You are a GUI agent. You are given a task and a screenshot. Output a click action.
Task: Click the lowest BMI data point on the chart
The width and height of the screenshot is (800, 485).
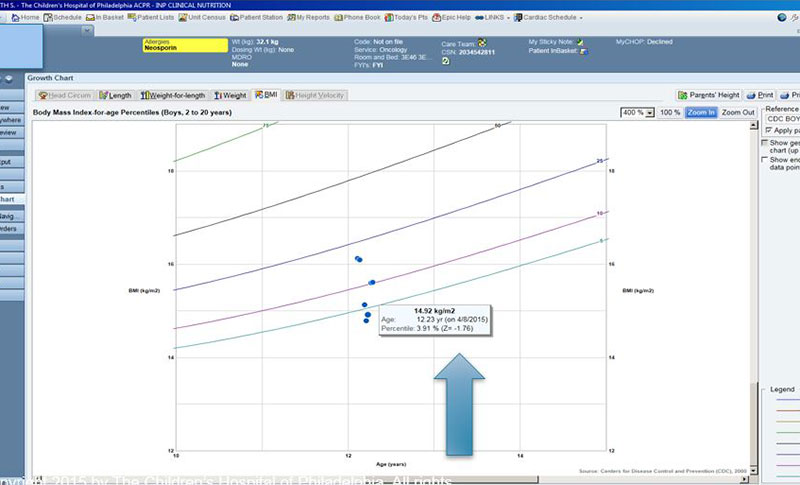(x=366, y=321)
